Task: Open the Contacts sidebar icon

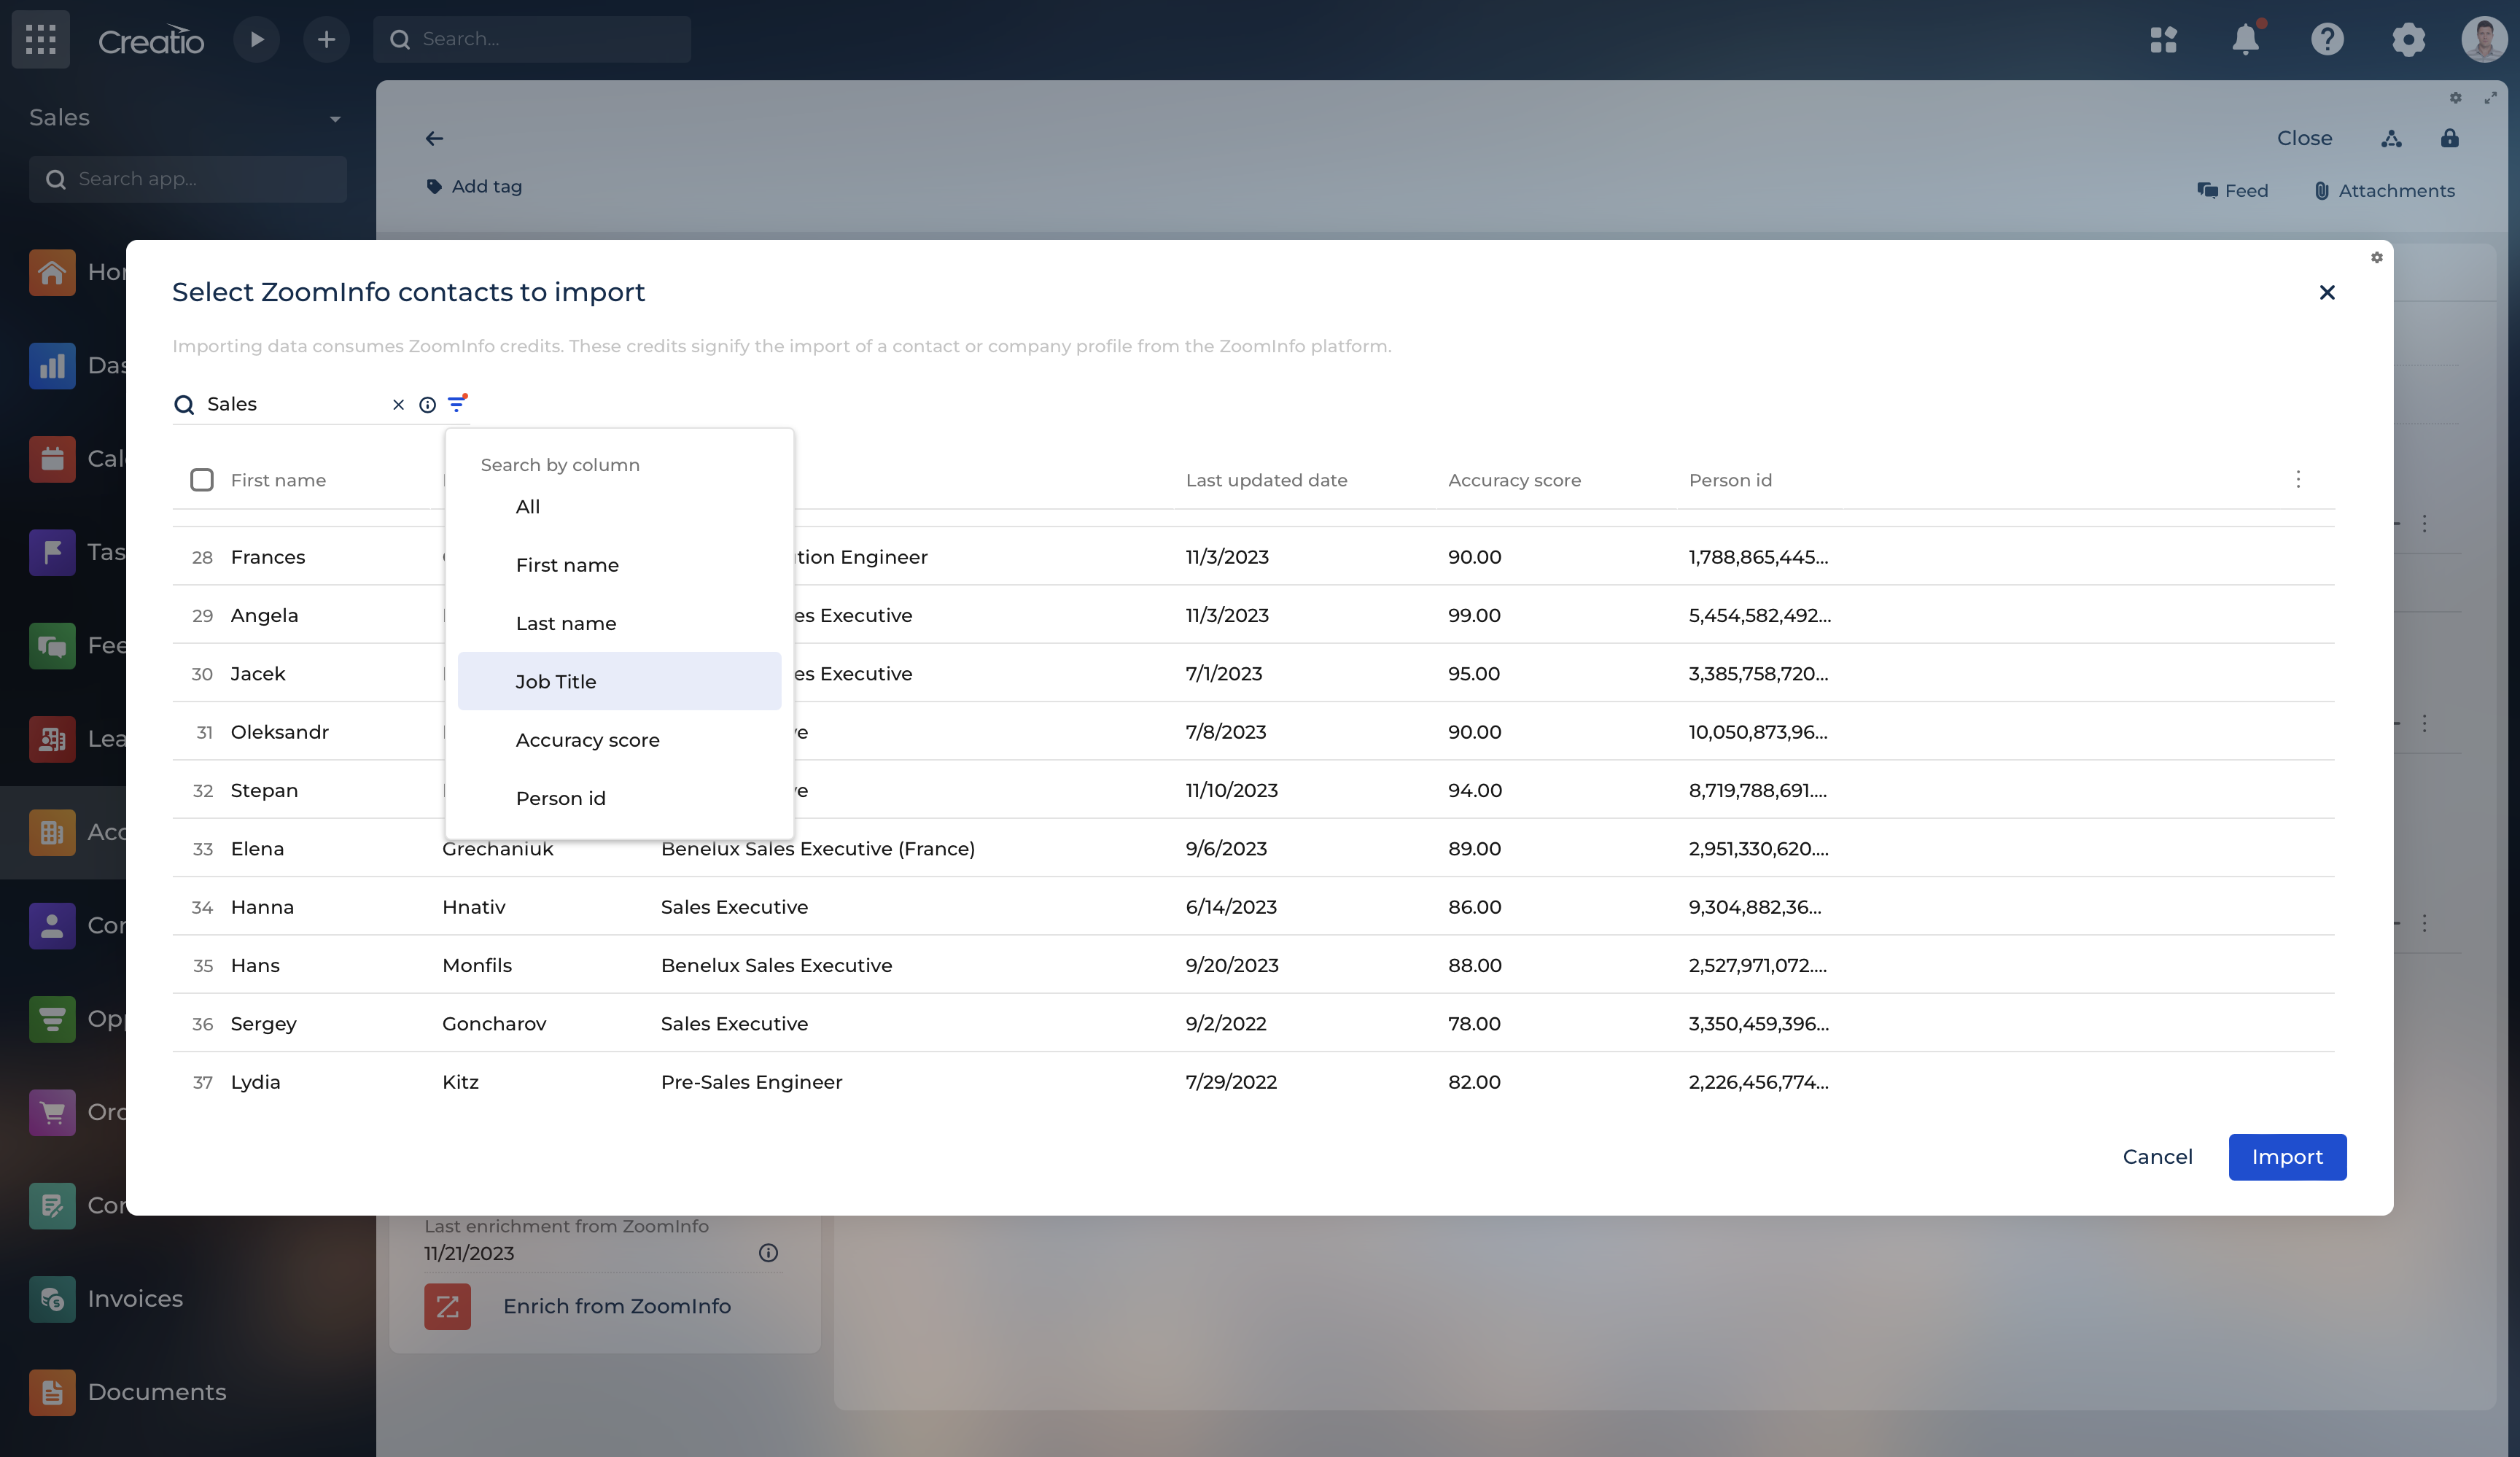Action: 52,926
